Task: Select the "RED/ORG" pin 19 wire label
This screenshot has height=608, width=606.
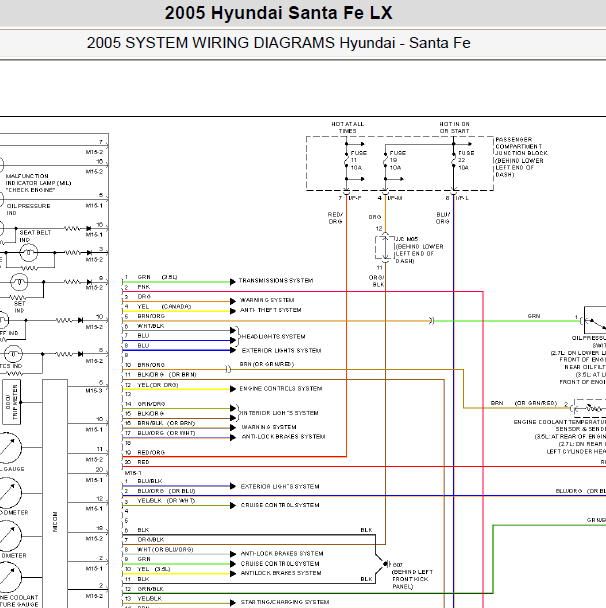Action: (x=151, y=453)
